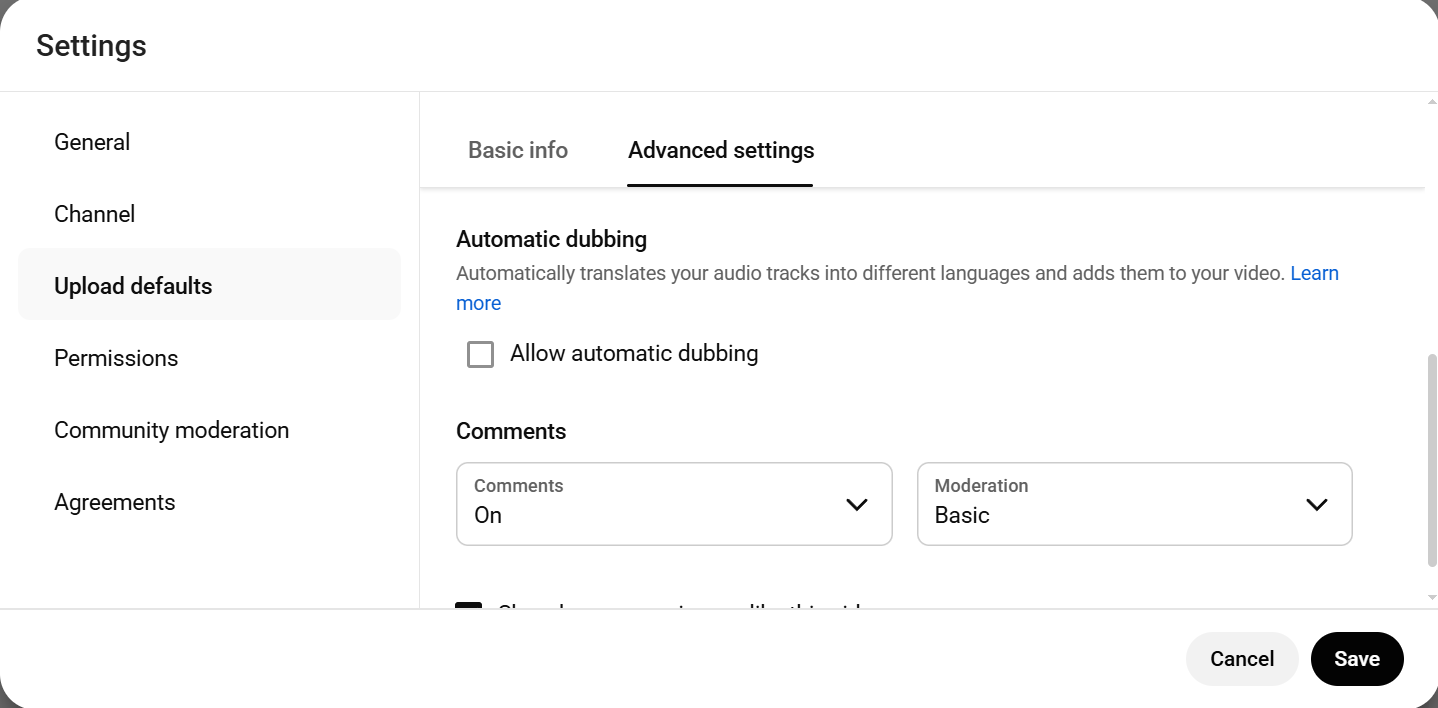Open the automatic dubbing Learn more link
Image resolution: width=1438 pixels, height=708 pixels.
click(1316, 272)
